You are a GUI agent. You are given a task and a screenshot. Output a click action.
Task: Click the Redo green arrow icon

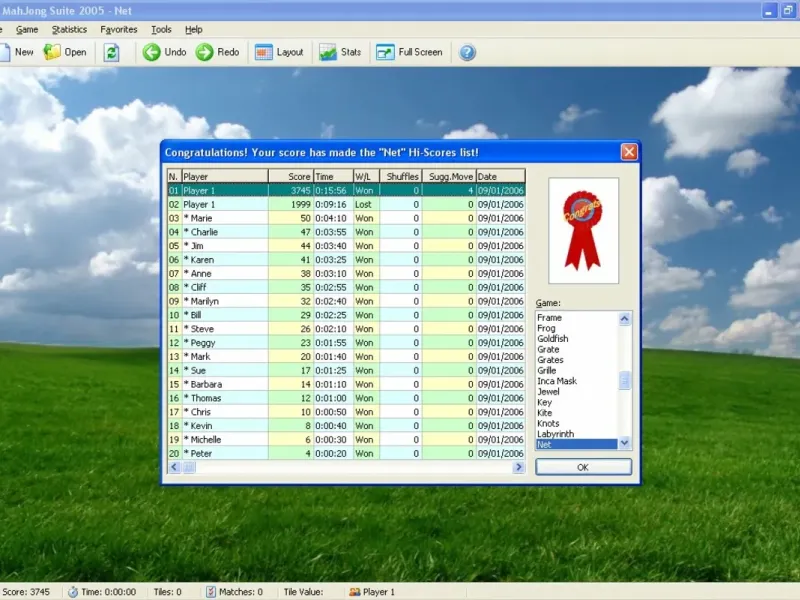[x=205, y=52]
